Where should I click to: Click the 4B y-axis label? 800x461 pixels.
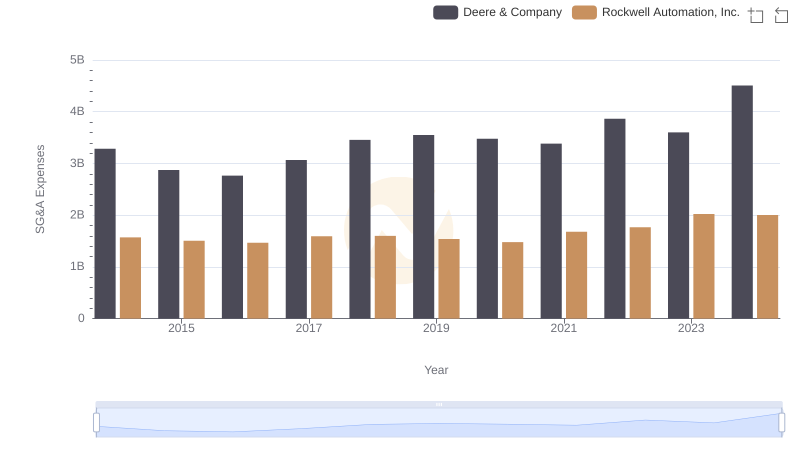[x=78, y=111]
